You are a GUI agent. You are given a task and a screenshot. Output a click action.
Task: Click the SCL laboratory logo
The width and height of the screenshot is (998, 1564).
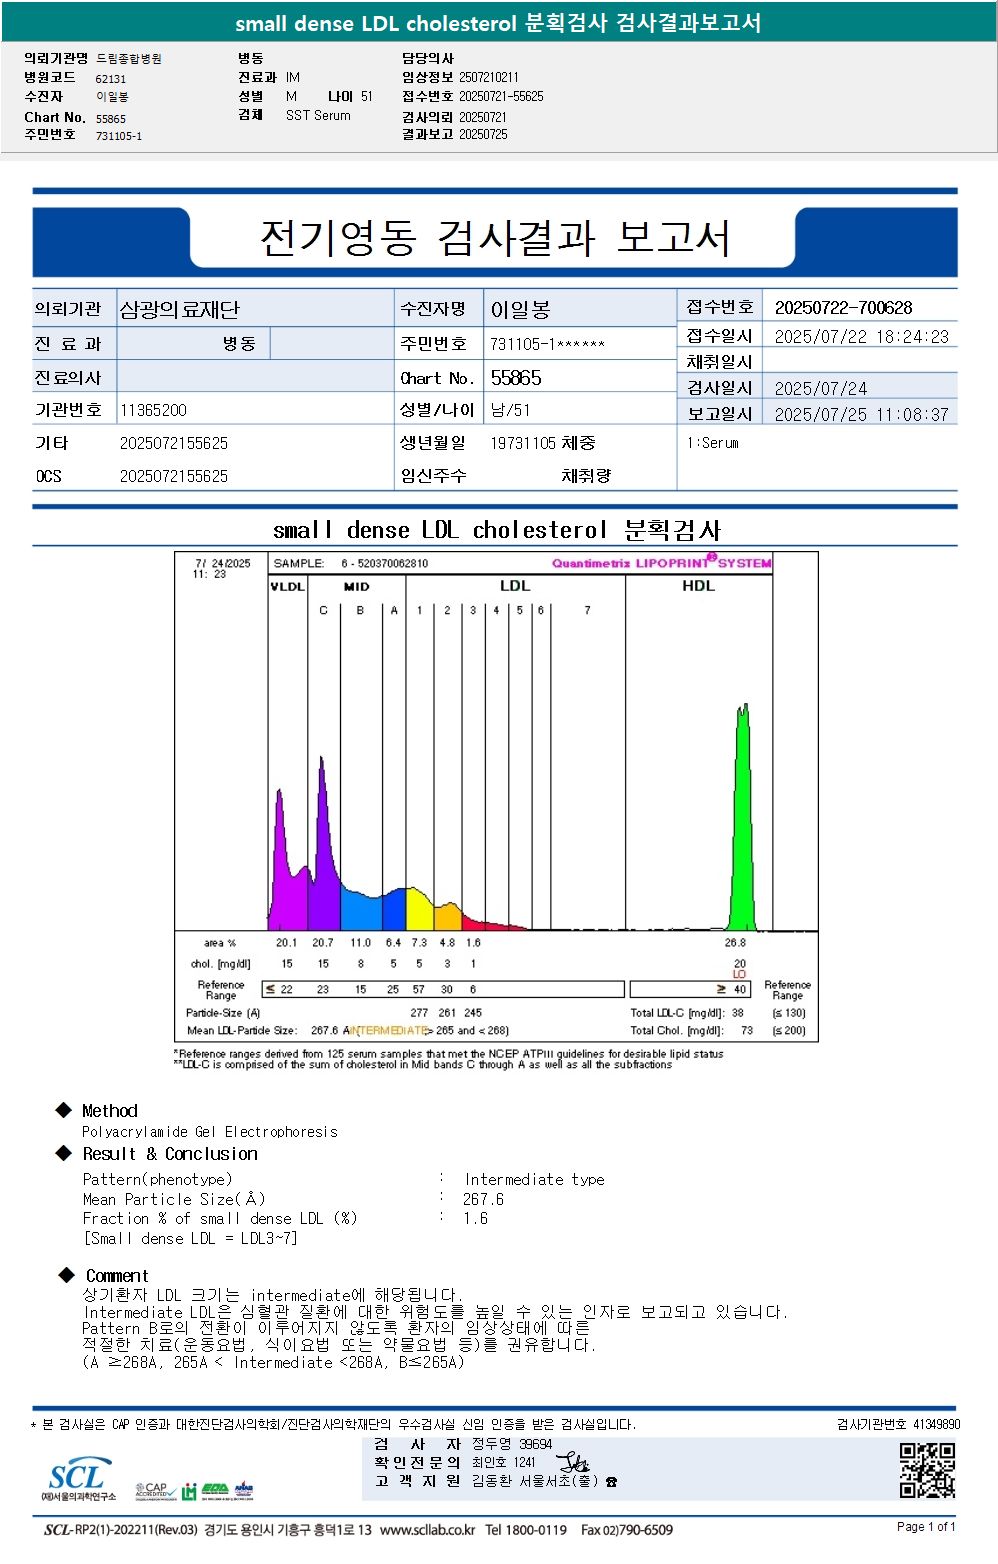[78, 1479]
